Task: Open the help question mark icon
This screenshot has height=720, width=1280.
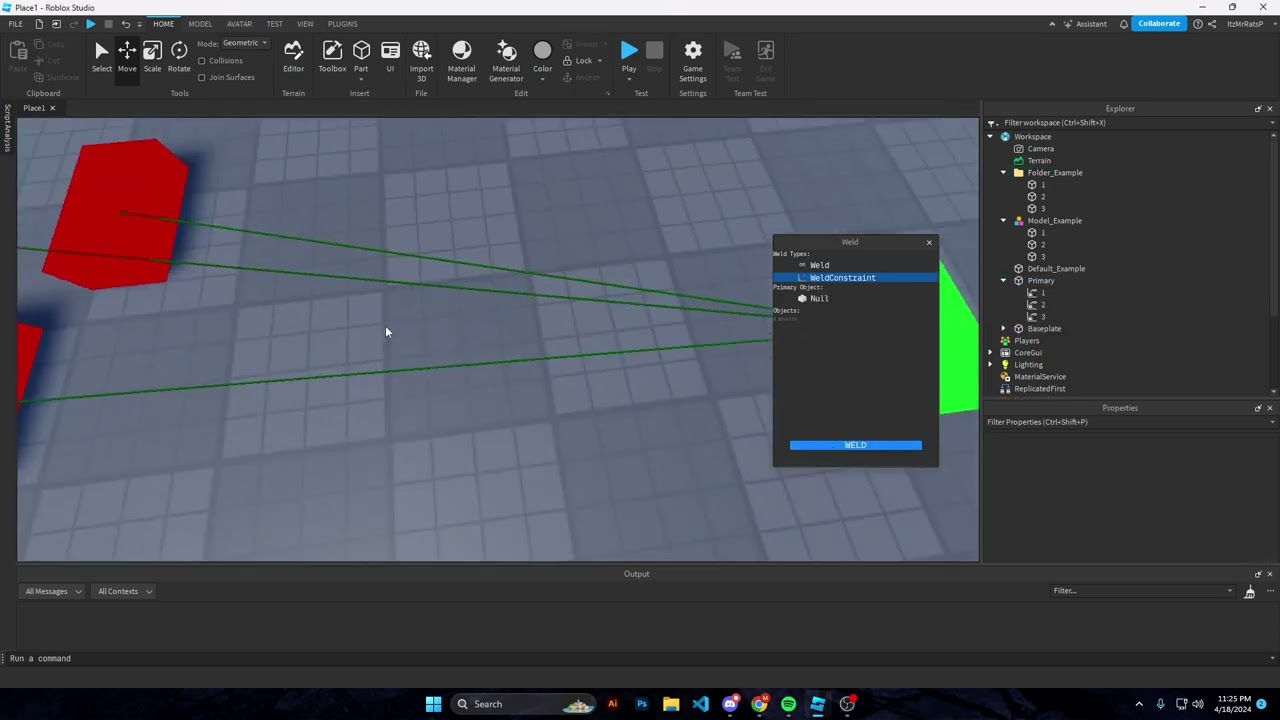Action: click(1198, 24)
